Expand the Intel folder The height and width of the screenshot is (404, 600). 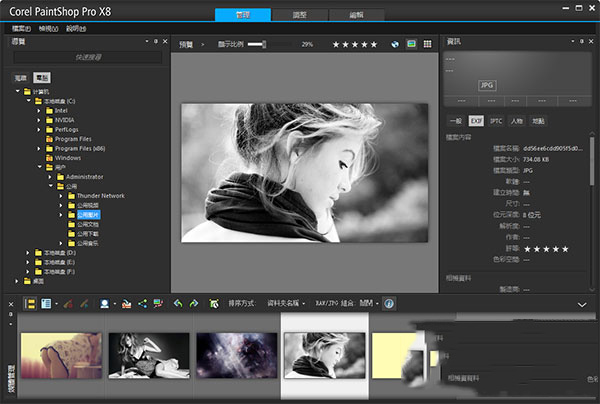click(x=39, y=111)
